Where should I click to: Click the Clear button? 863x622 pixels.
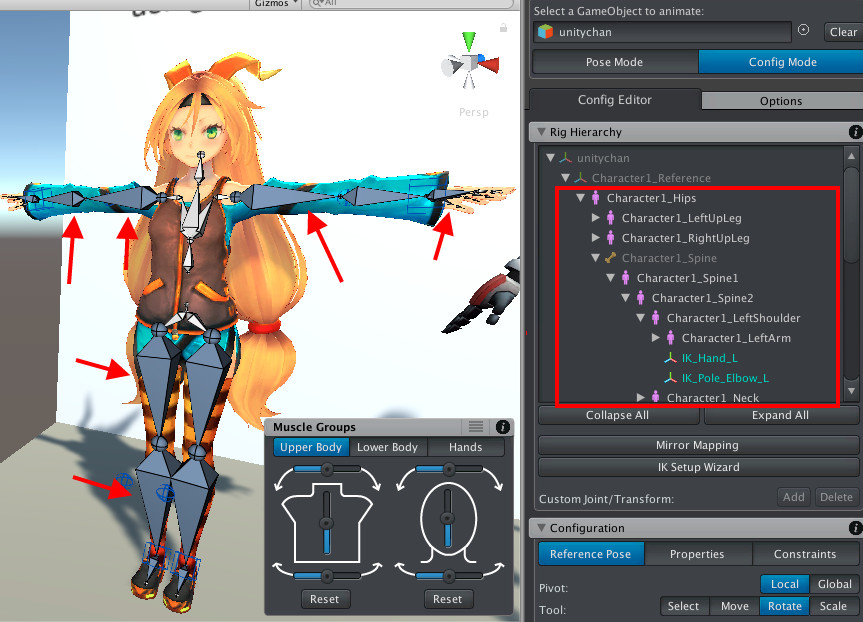coord(843,32)
